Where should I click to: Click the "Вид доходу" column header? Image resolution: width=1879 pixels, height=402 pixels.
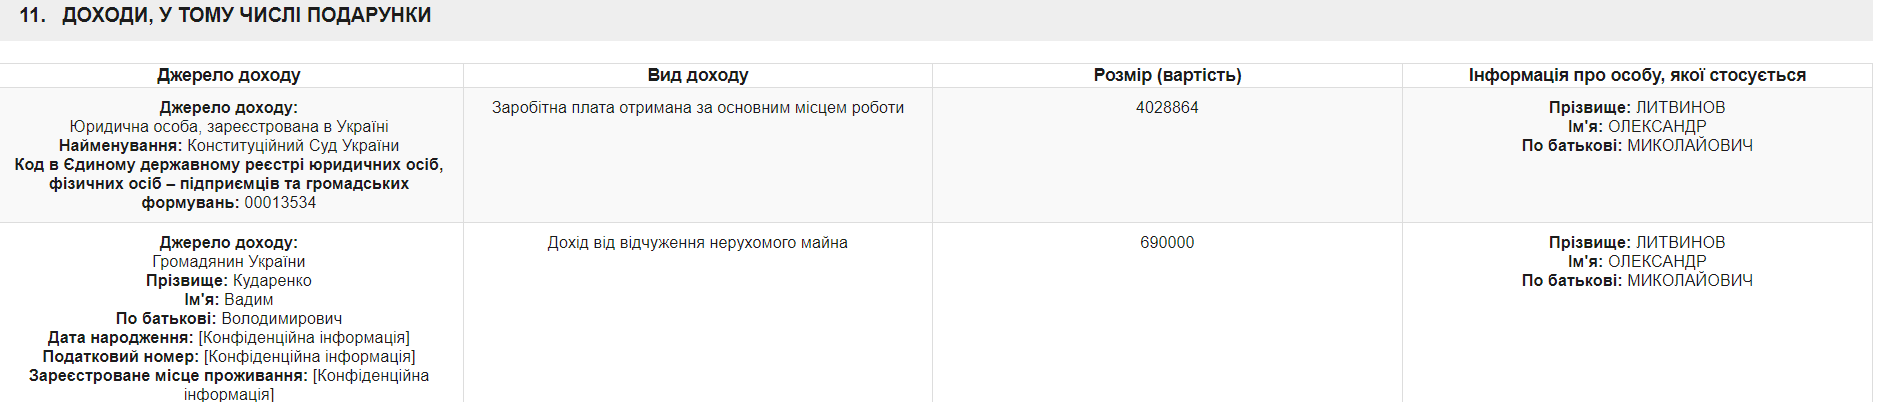[697, 75]
